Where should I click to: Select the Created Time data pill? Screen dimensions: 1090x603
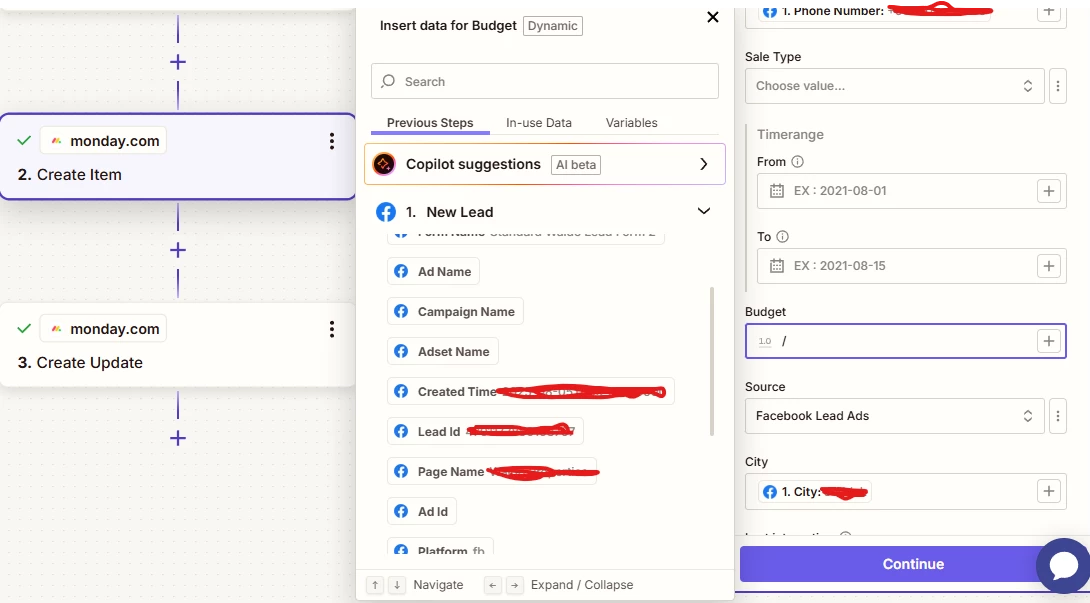click(530, 392)
